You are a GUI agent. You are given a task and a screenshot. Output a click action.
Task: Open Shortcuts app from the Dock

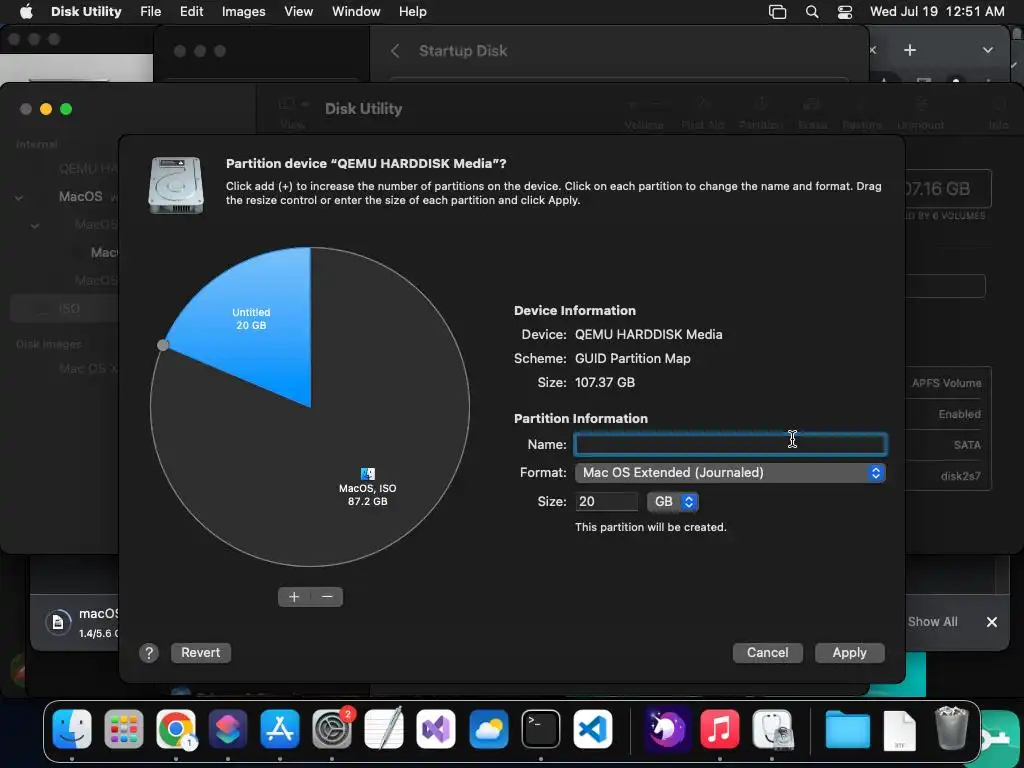[228, 729]
